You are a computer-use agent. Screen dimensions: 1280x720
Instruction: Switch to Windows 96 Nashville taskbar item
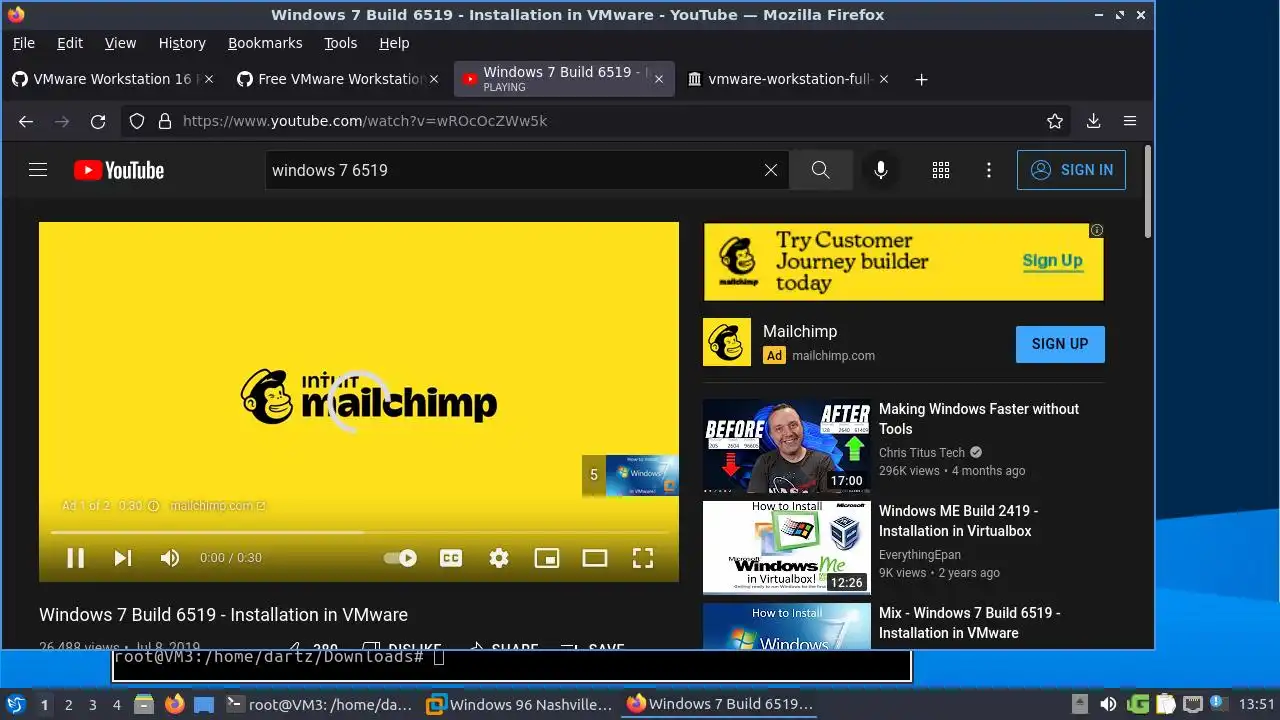520,704
